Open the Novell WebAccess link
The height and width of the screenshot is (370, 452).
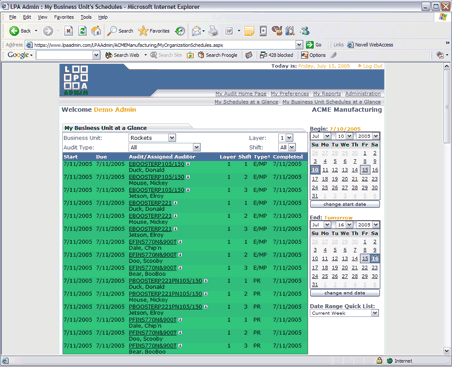(x=370, y=45)
